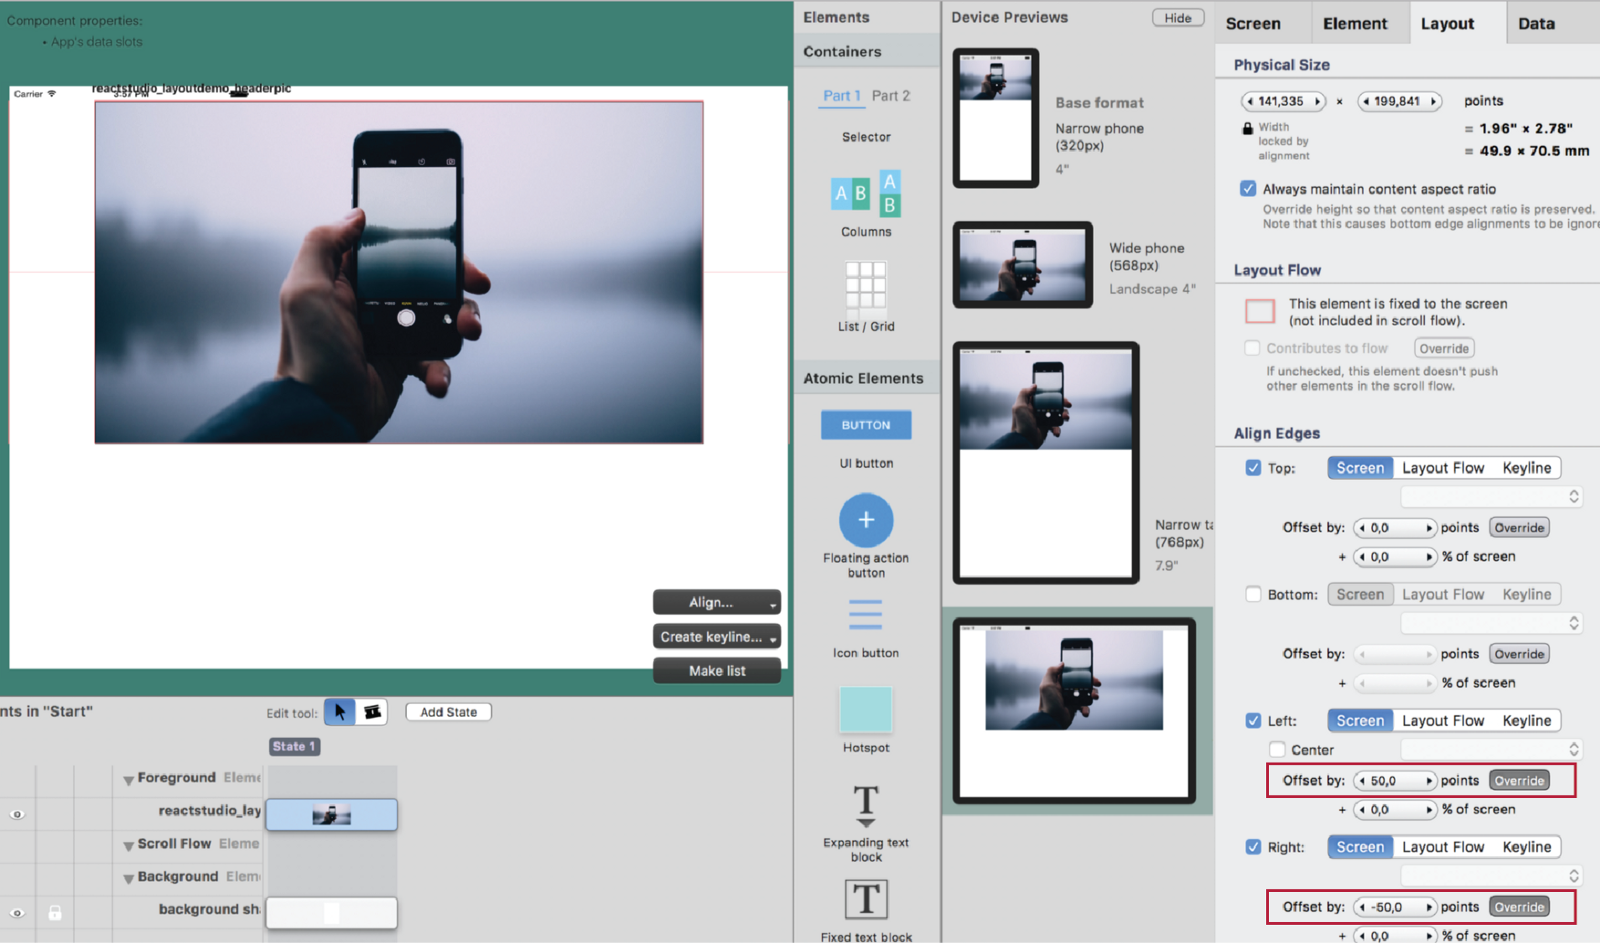Toggle the Center checkbox under Left

coord(1277,750)
